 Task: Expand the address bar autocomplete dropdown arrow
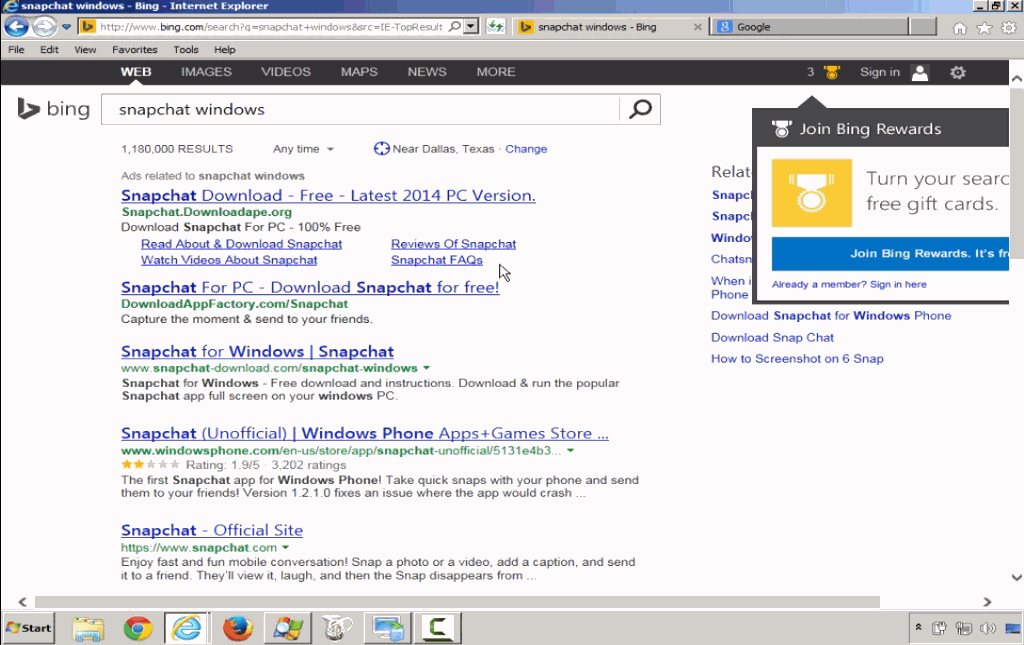(x=471, y=27)
